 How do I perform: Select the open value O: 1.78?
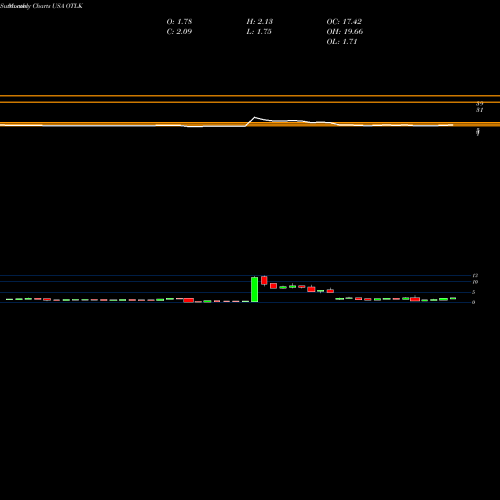[x=179, y=21]
